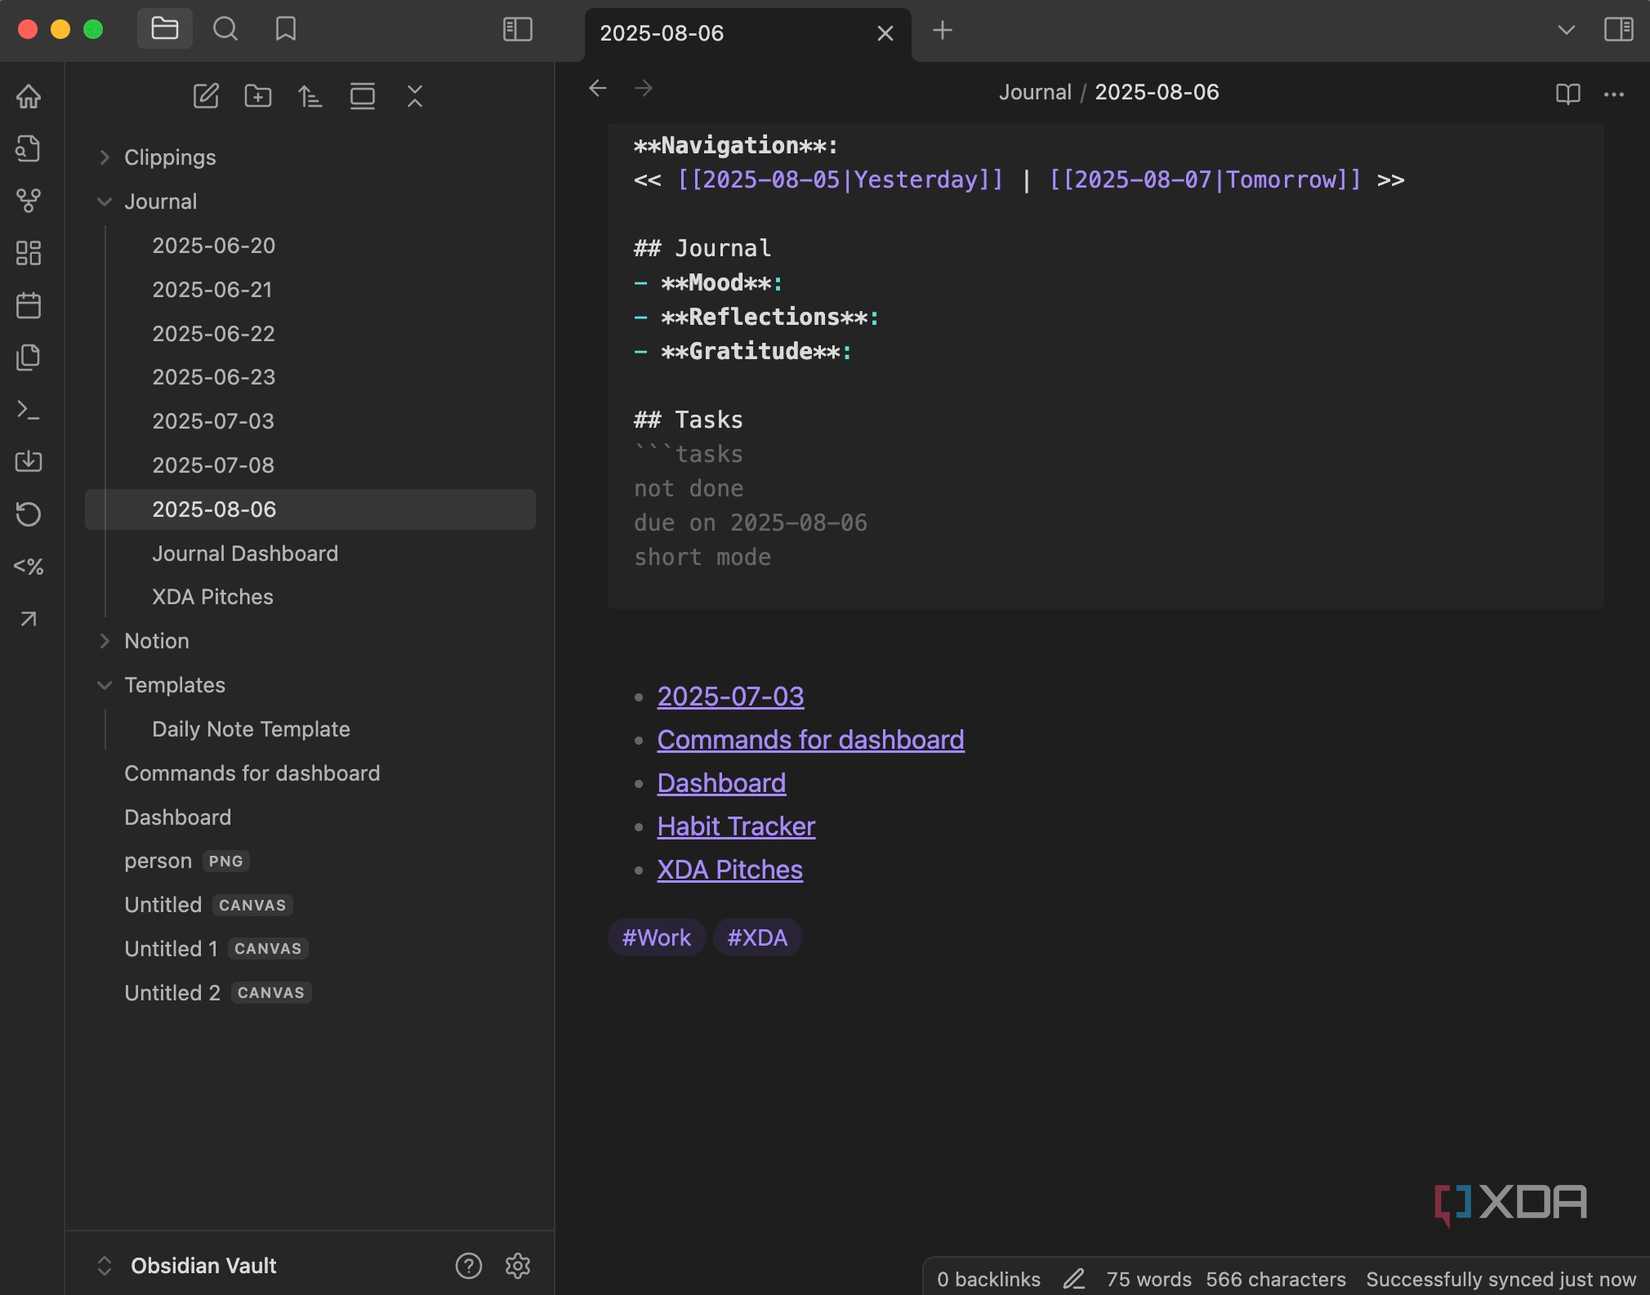Click the Templater <% ribbon icon

coord(29,567)
